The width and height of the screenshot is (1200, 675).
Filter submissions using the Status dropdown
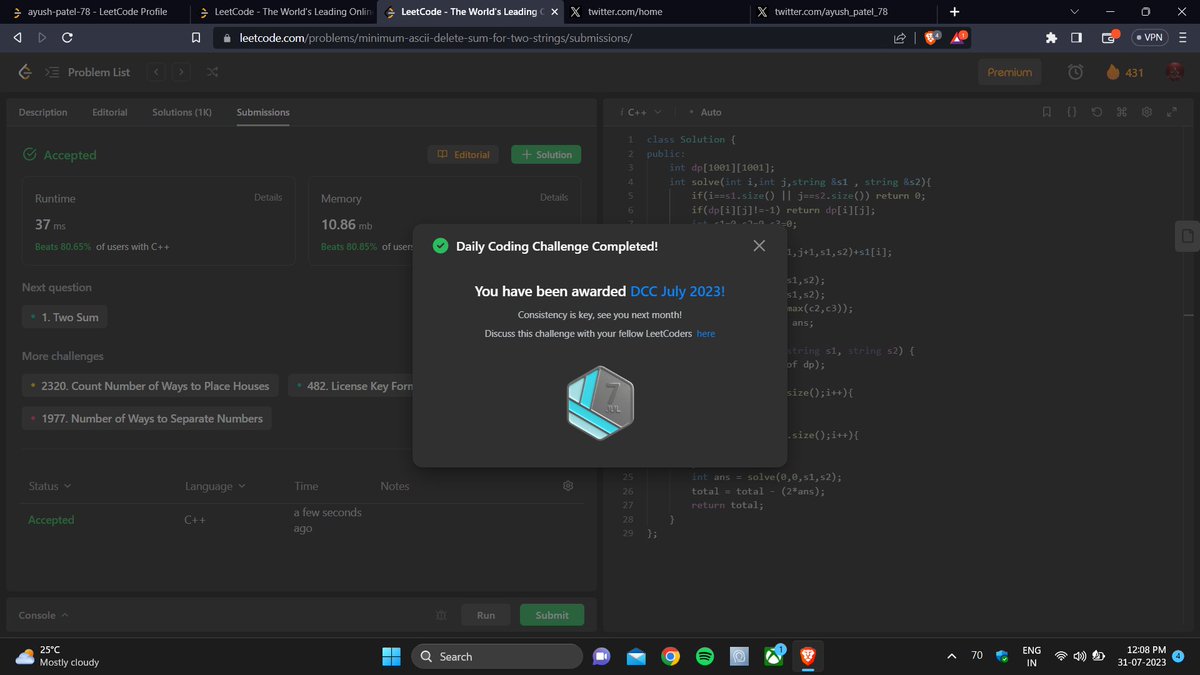tap(48, 486)
